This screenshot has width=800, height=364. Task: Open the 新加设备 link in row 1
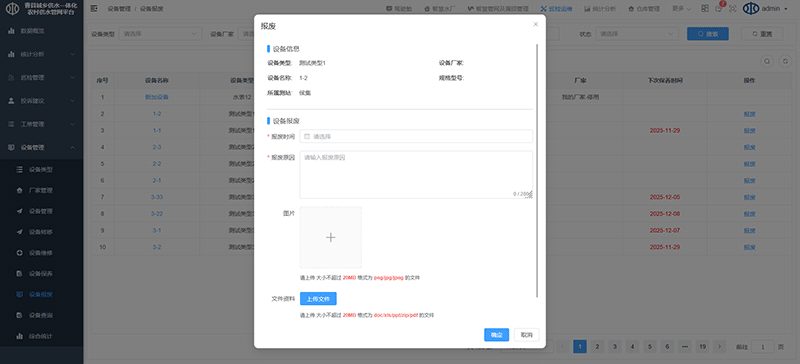157,96
